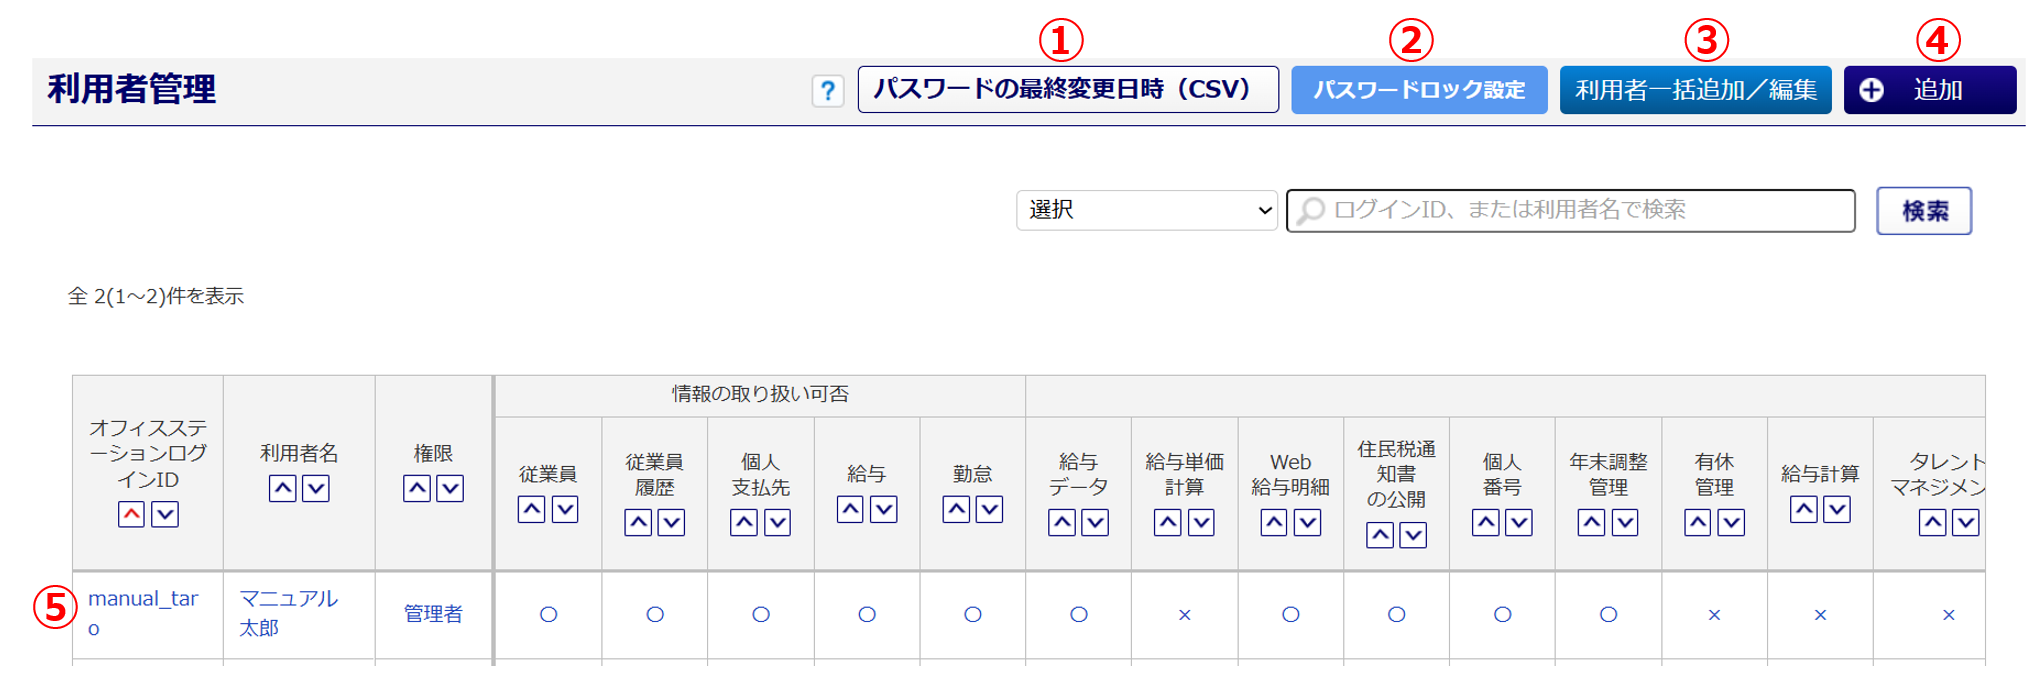Click 利用者一括追加／編集 button

tap(1695, 90)
